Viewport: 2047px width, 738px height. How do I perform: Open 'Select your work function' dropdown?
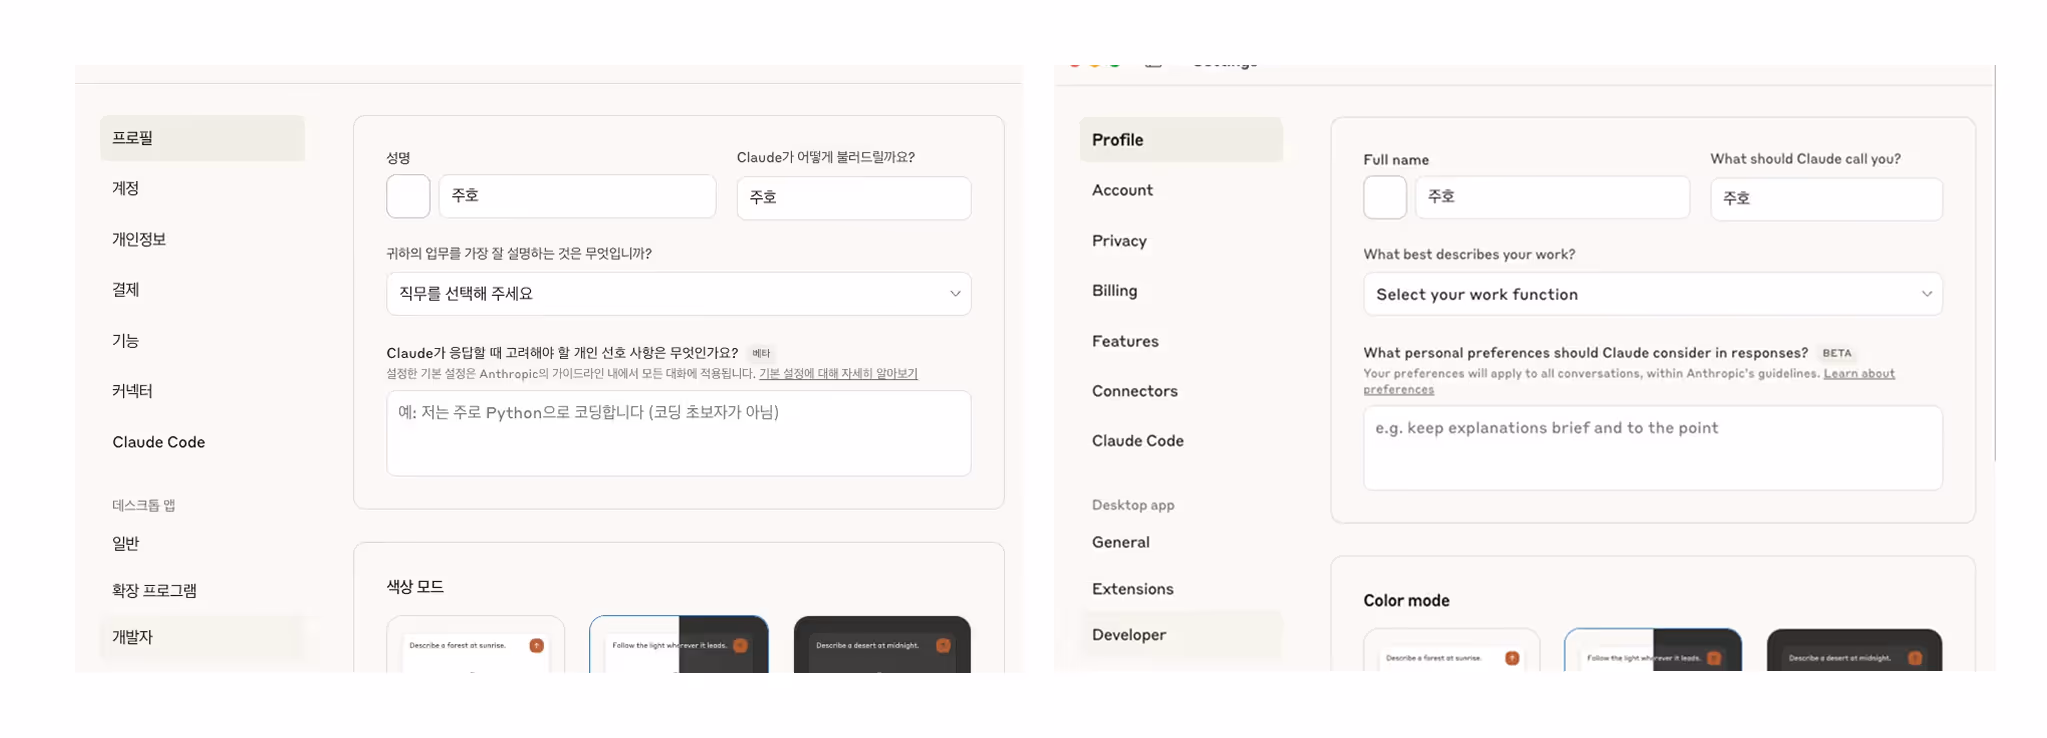point(1653,294)
